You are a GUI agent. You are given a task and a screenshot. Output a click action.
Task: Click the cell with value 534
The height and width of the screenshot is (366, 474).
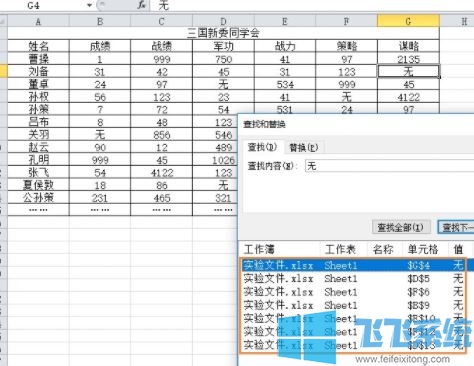pos(285,84)
